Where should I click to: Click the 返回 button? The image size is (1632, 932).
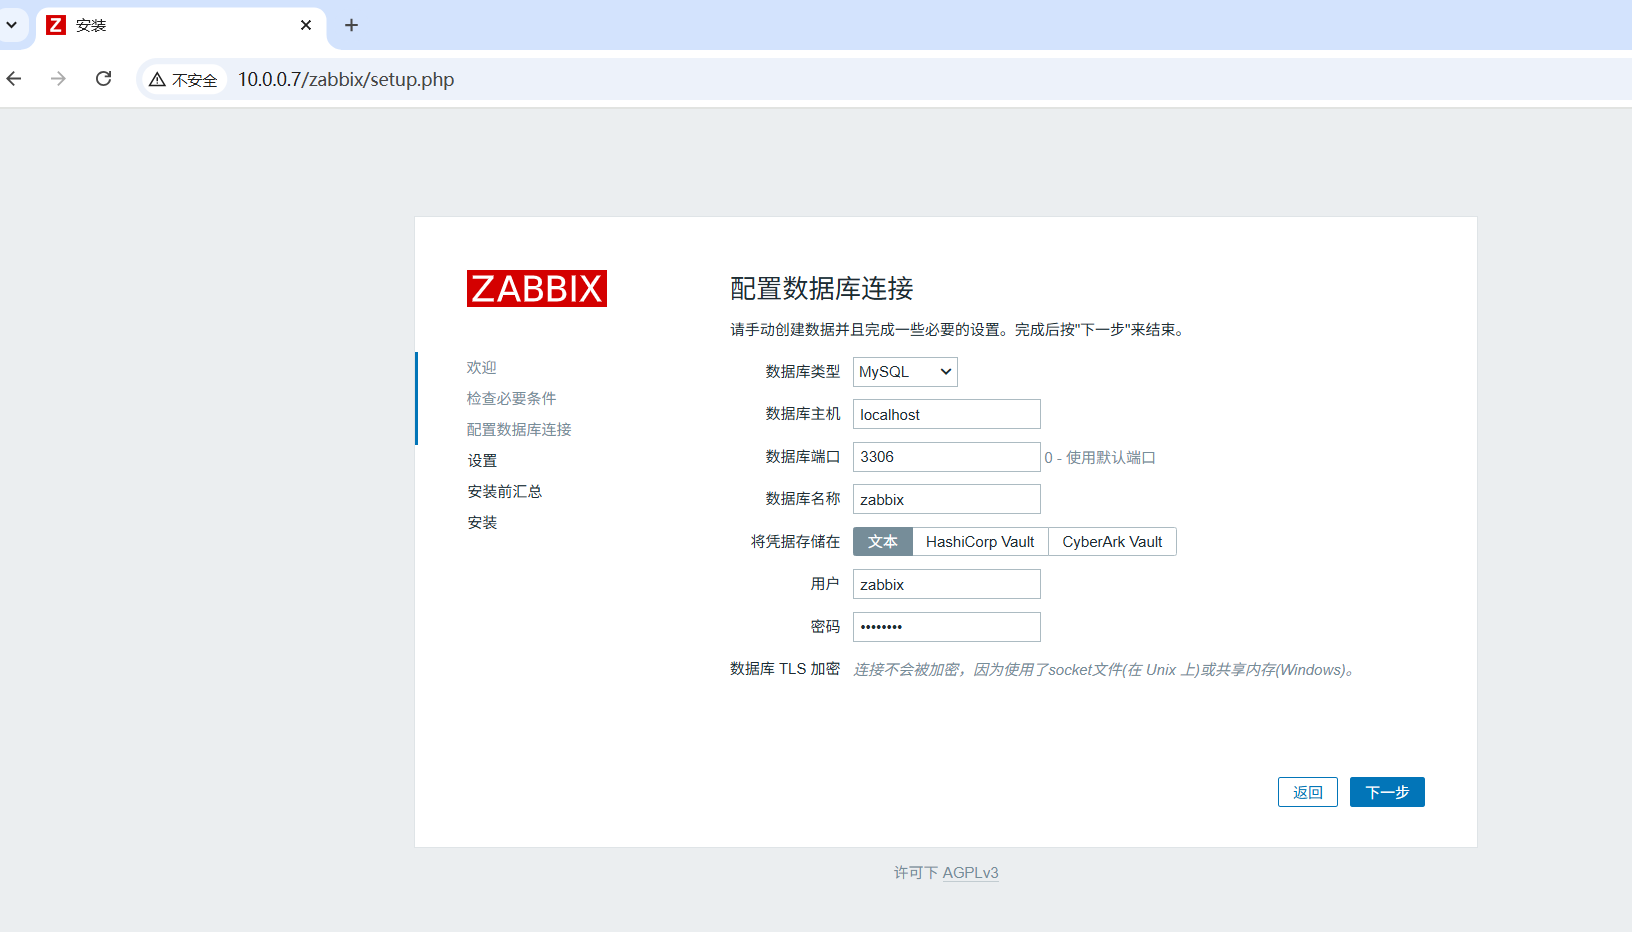pyautogui.click(x=1308, y=792)
